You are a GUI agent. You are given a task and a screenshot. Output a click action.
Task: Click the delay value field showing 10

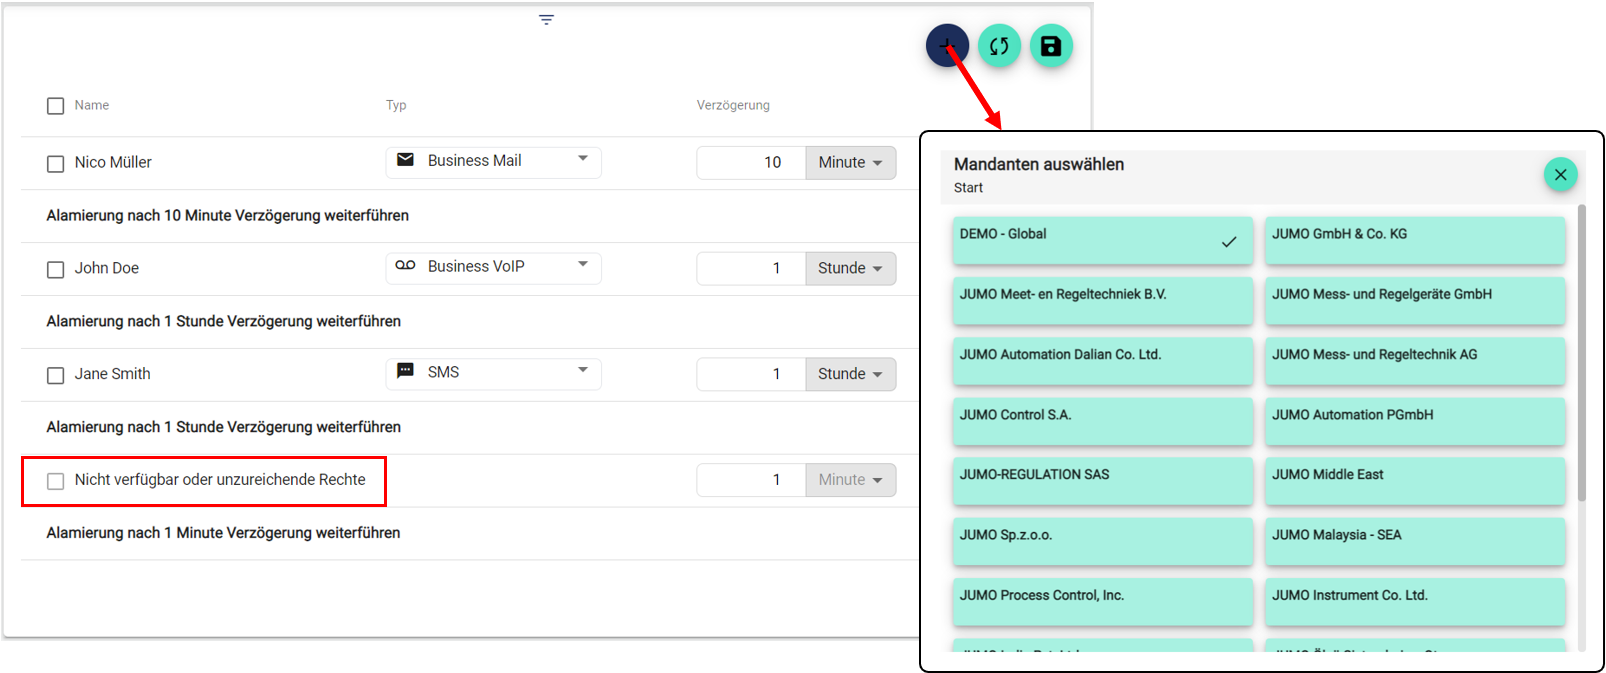click(x=751, y=163)
